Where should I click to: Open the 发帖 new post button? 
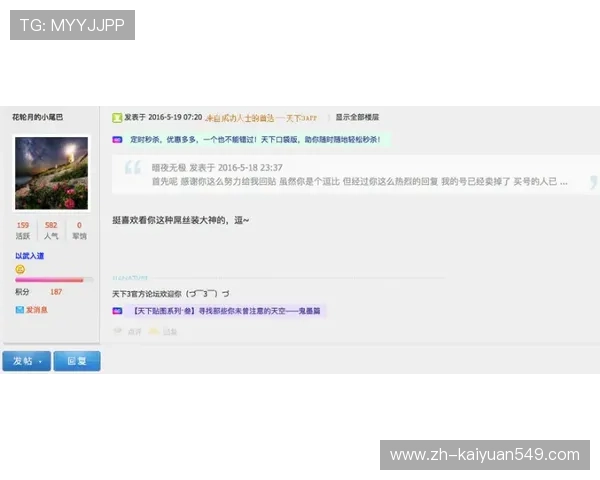[26, 361]
